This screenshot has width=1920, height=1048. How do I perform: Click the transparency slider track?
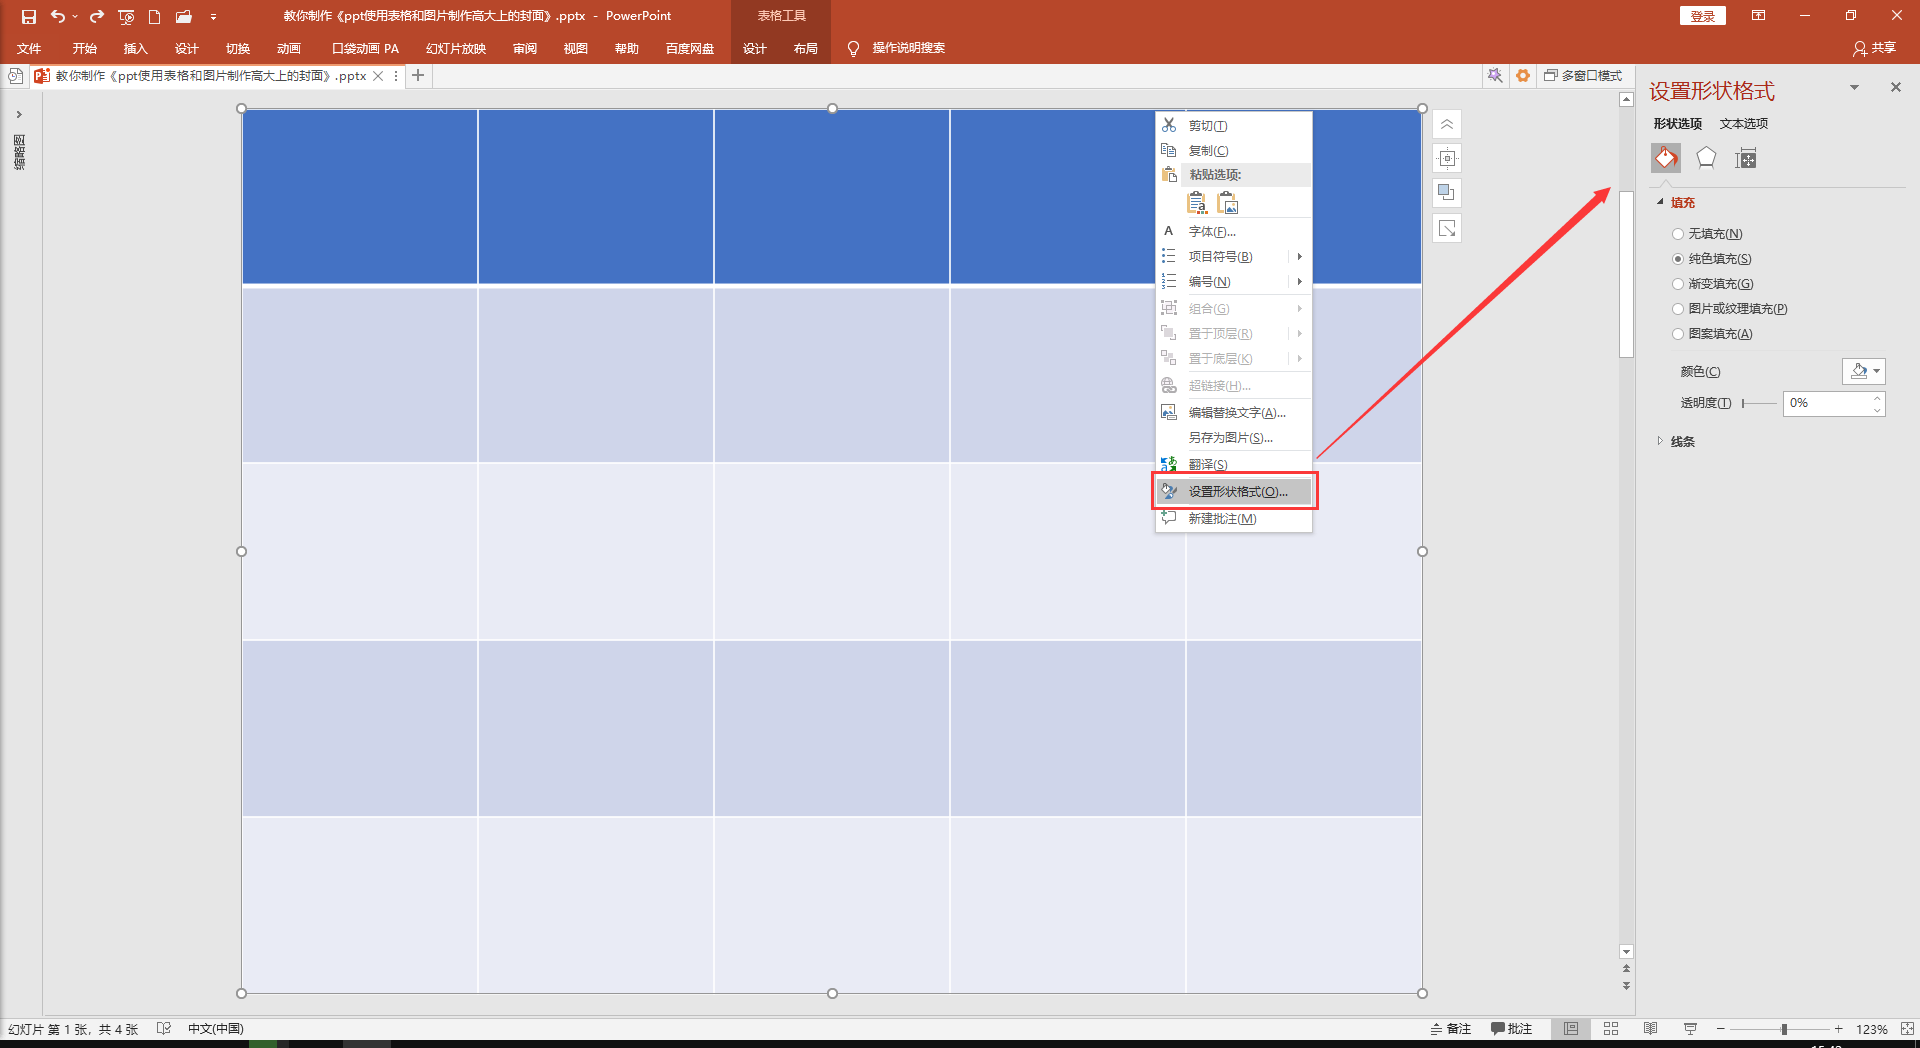pos(1759,403)
